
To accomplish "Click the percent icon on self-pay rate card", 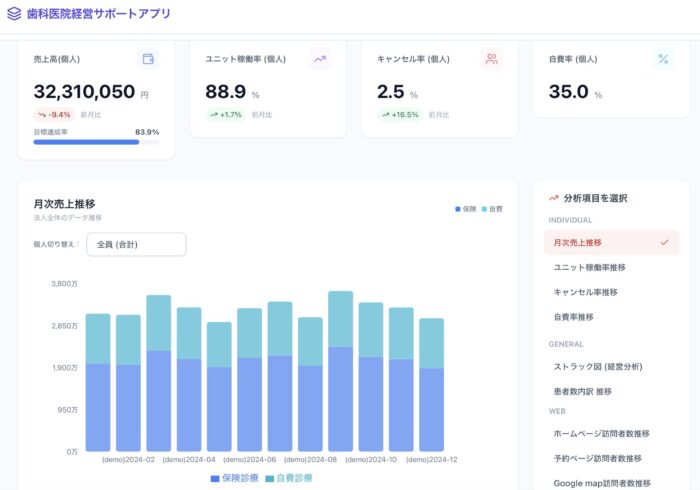I will (x=663, y=59).
